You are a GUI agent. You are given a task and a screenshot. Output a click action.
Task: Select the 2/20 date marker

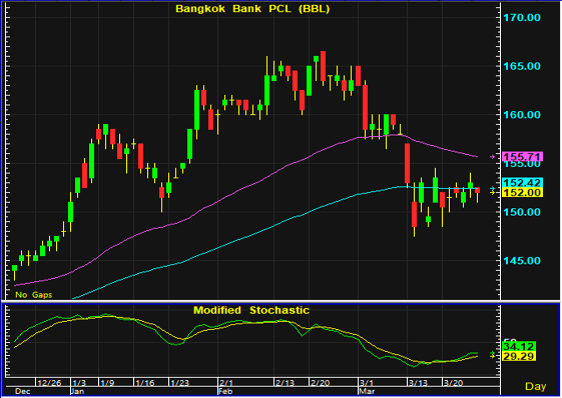coord(320,383)
